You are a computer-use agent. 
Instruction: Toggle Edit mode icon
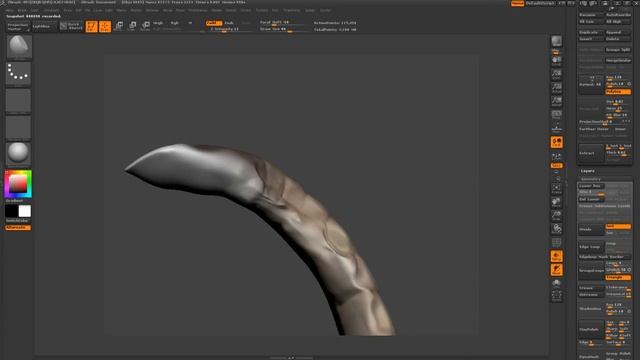(91, 27)
